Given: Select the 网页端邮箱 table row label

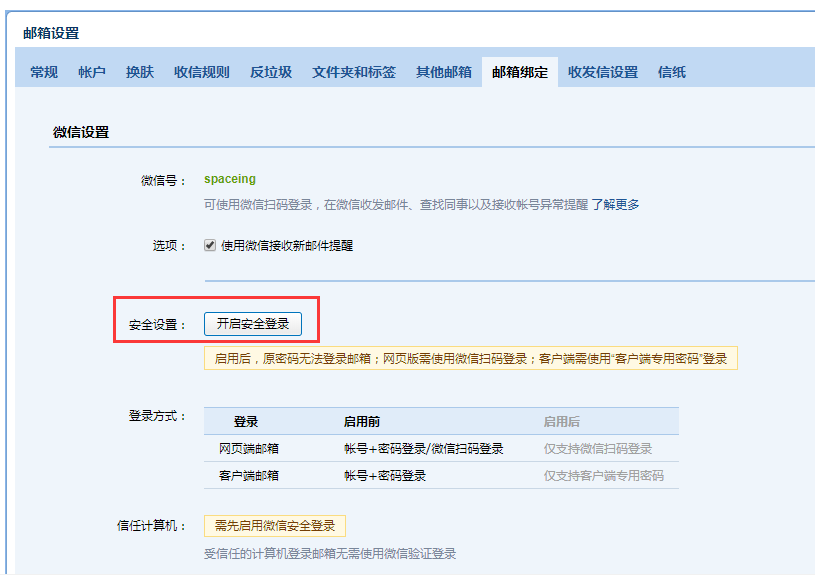Looking at the screenshot, I should coord(249,449).
